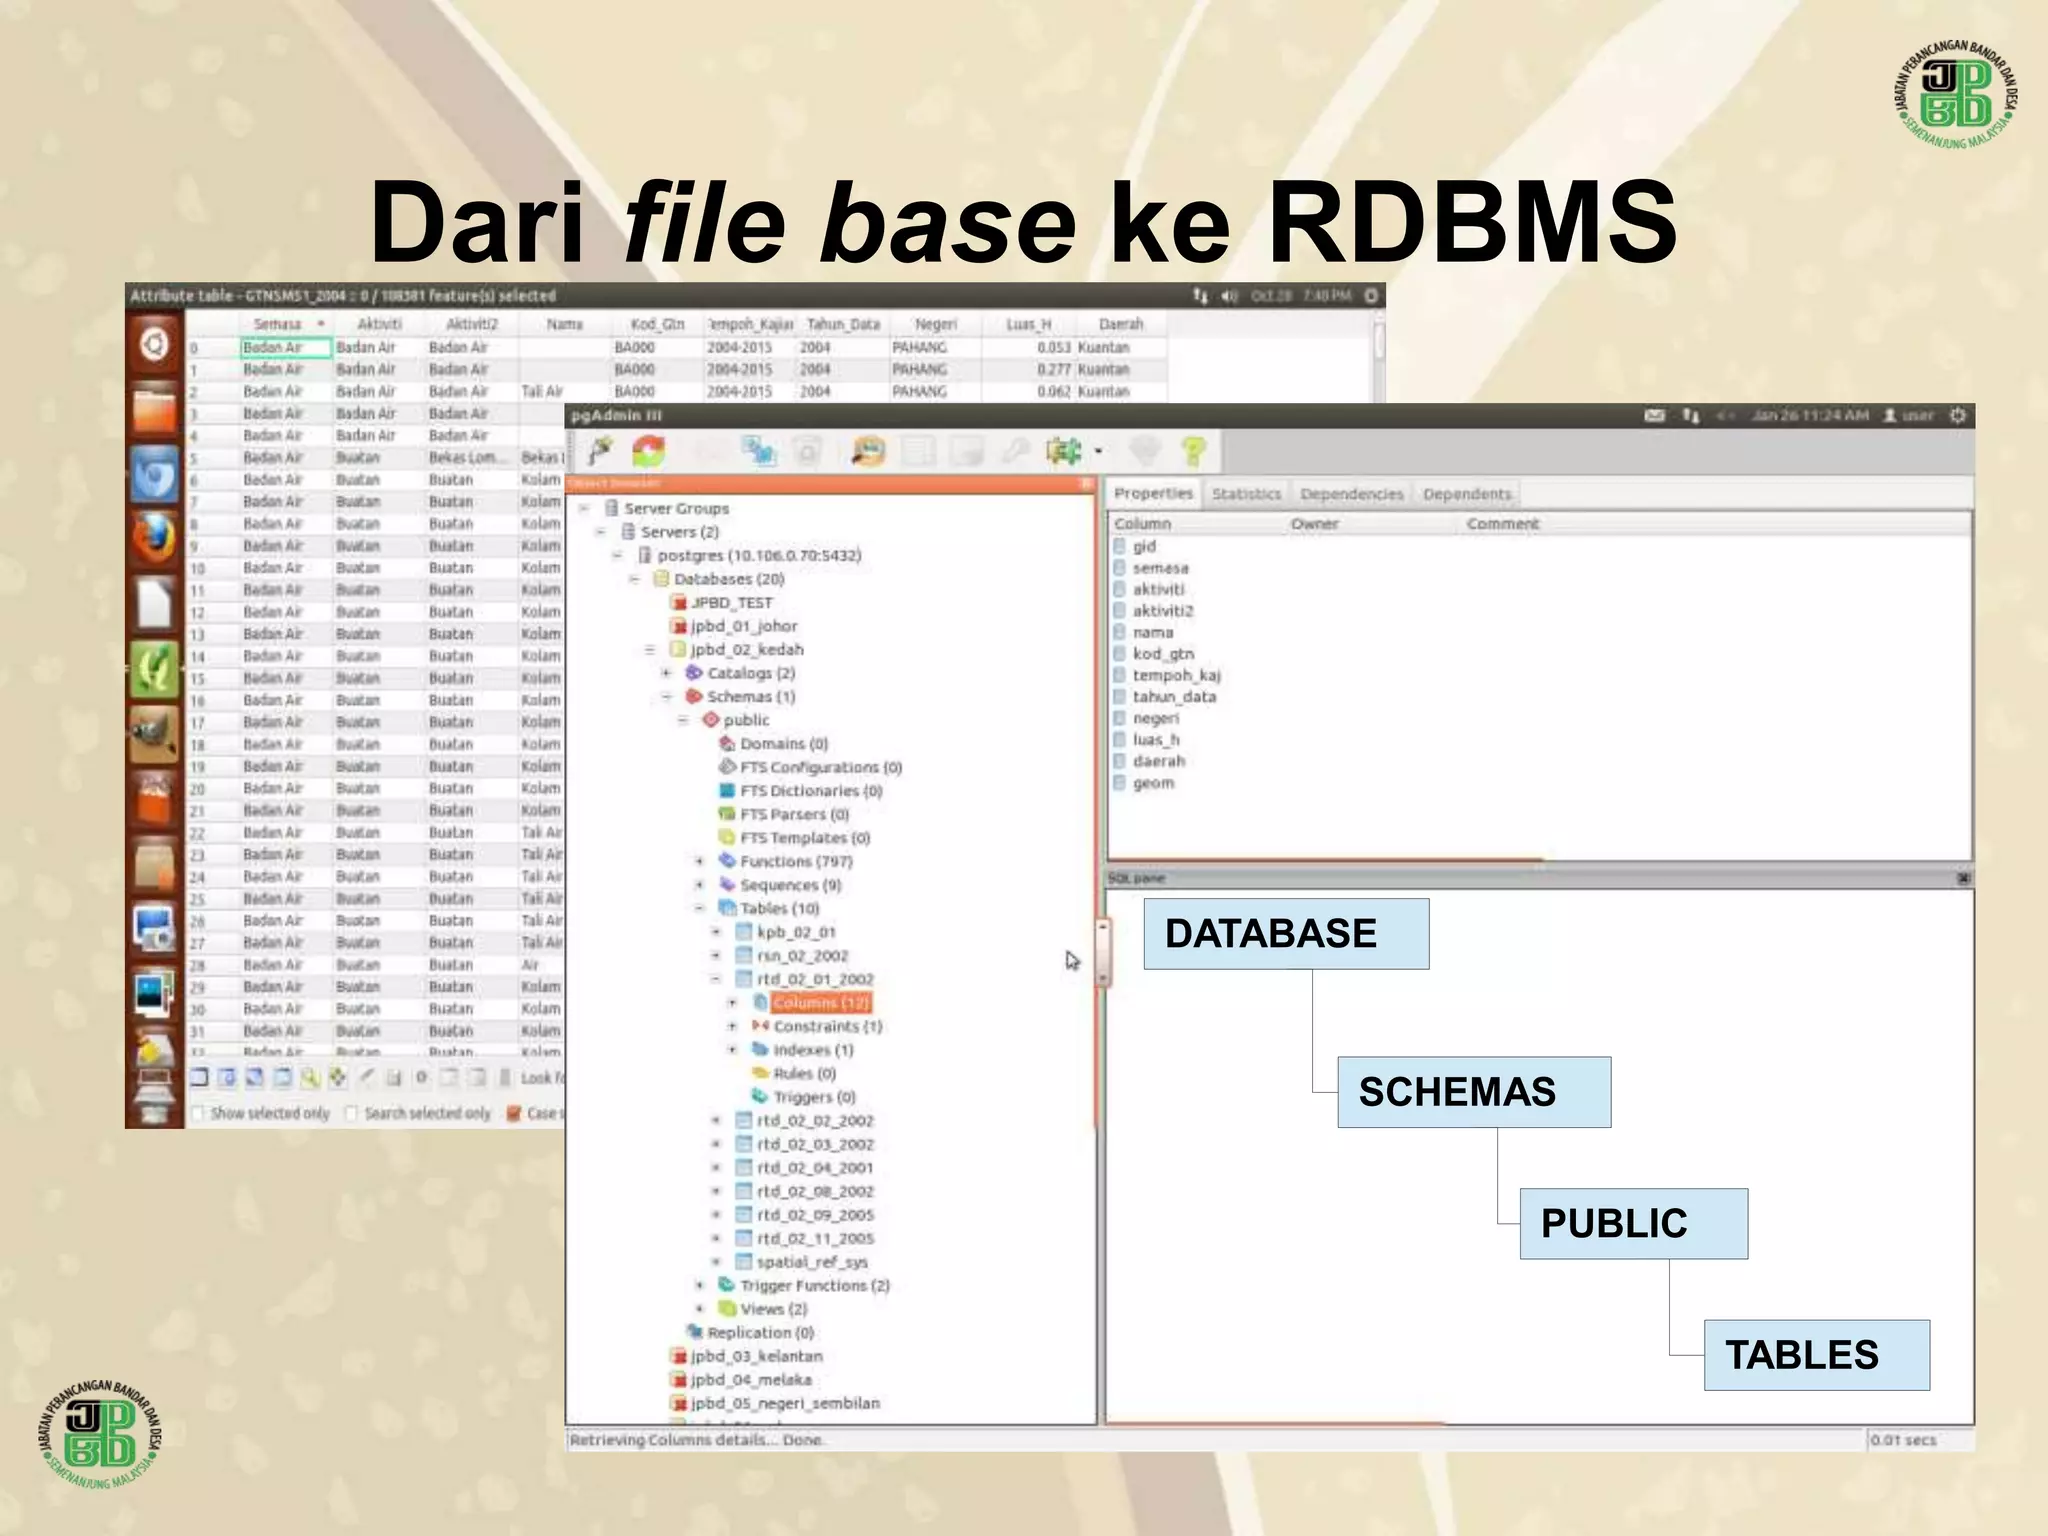Uncheck the Case sensitive checkbox
The image size is (2048, 1536).
tap(514, 1113)
